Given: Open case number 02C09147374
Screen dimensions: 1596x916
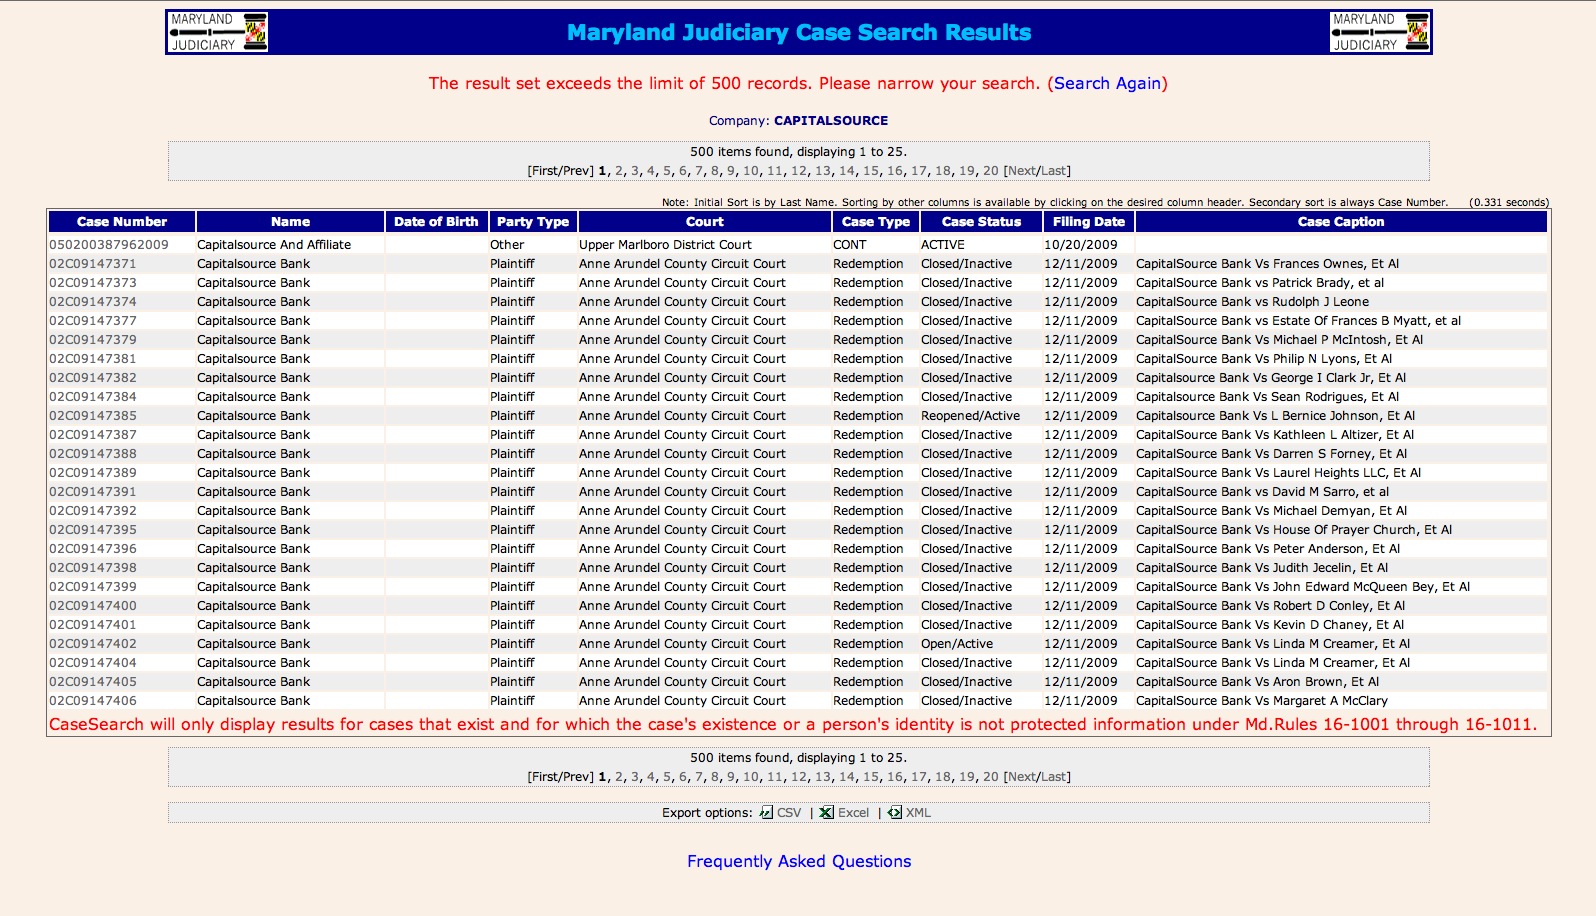Looking at the screenshot, I should (x=93, y=302).
